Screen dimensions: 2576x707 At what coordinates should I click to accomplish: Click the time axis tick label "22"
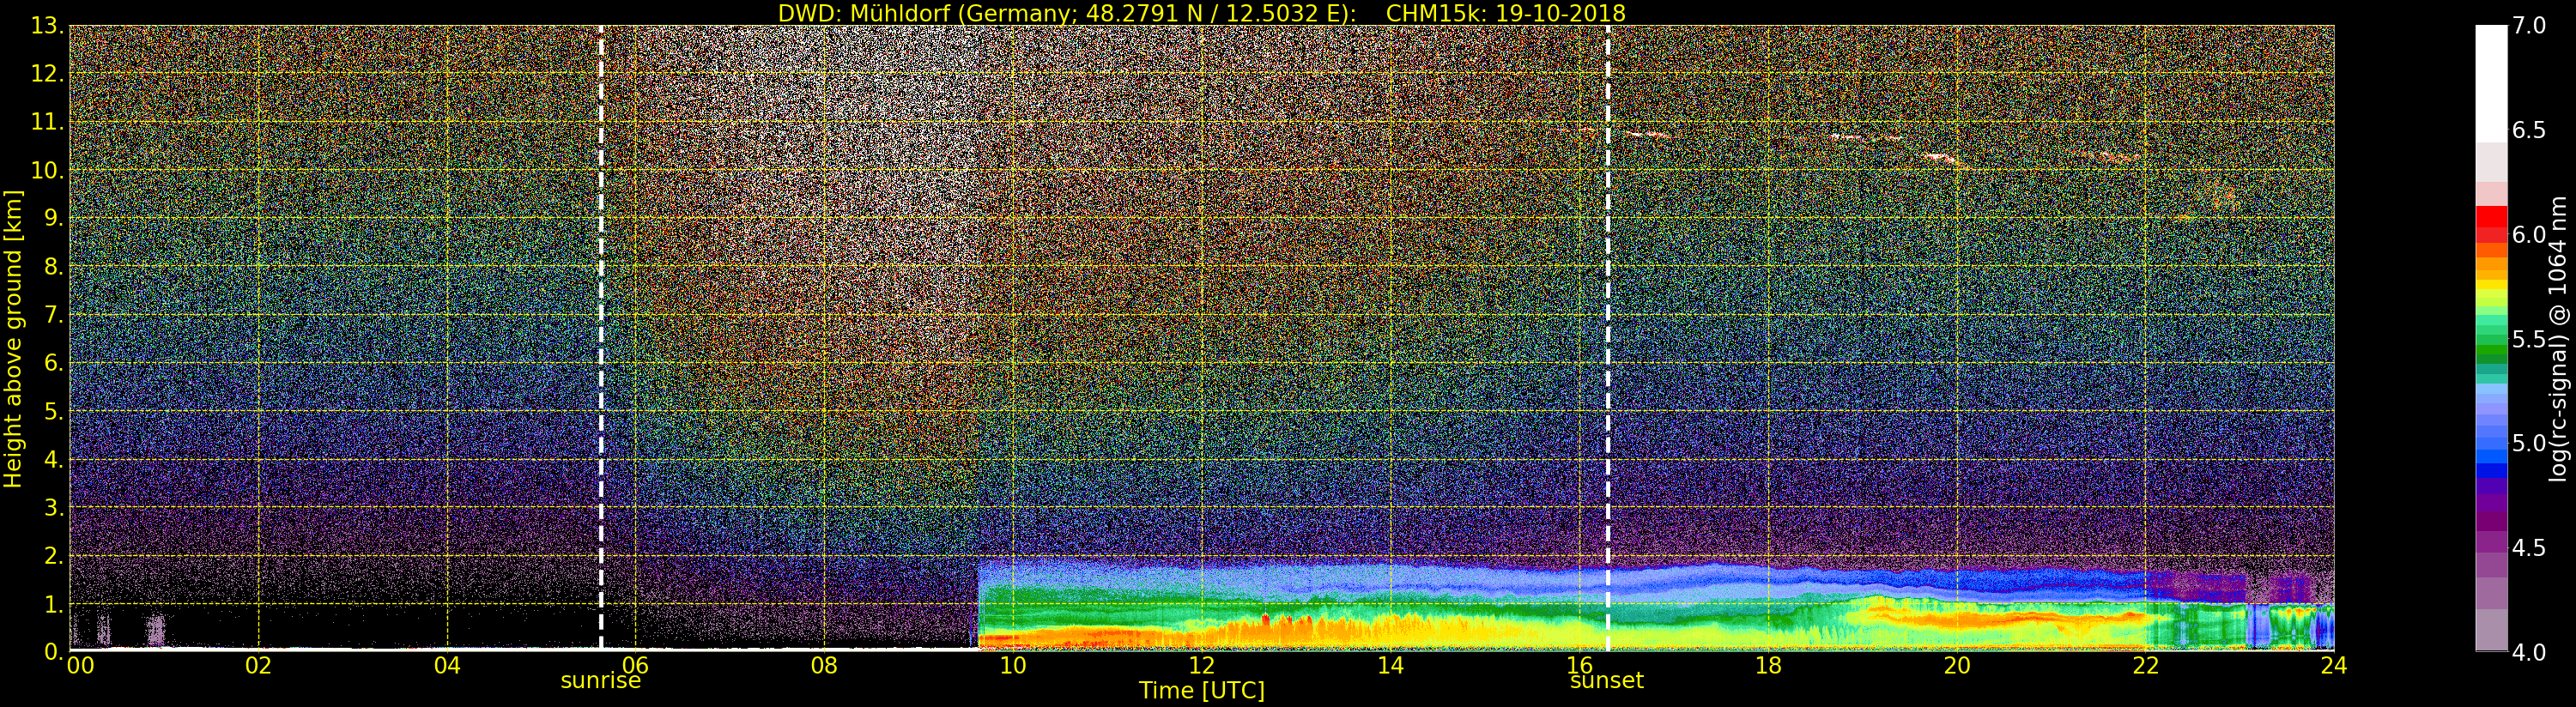pos(2146,666)
